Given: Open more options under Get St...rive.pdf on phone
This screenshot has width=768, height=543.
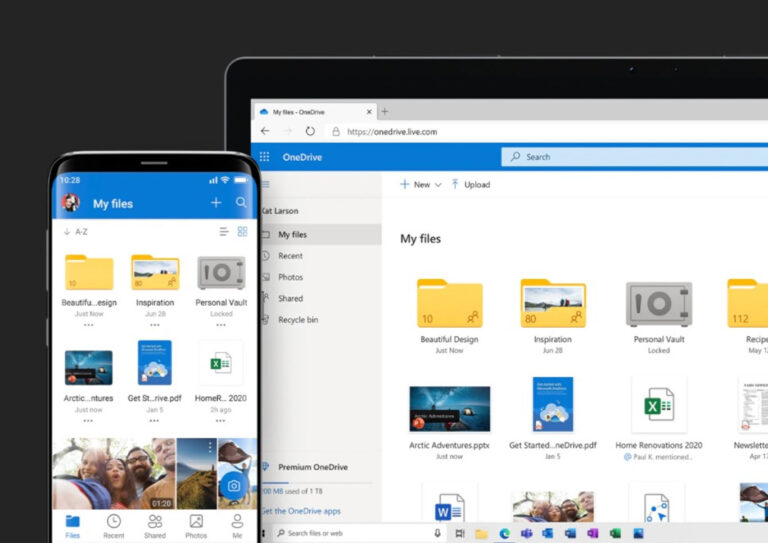Looking at the screenshot, I should [x=154, y=421].
